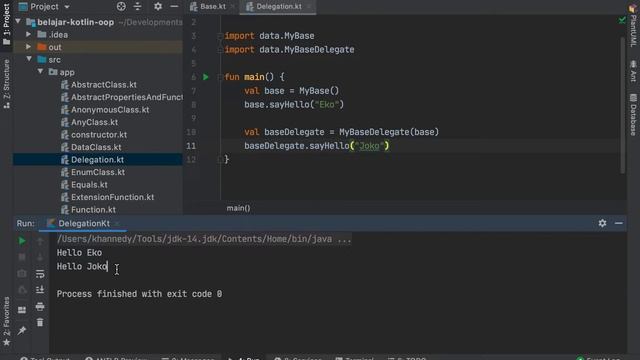Image resolution: width=640 pixels, height=360 pixels.
Task: Collapse the belajar-kotlin-oop root node
Action: [x=18, y=21]
